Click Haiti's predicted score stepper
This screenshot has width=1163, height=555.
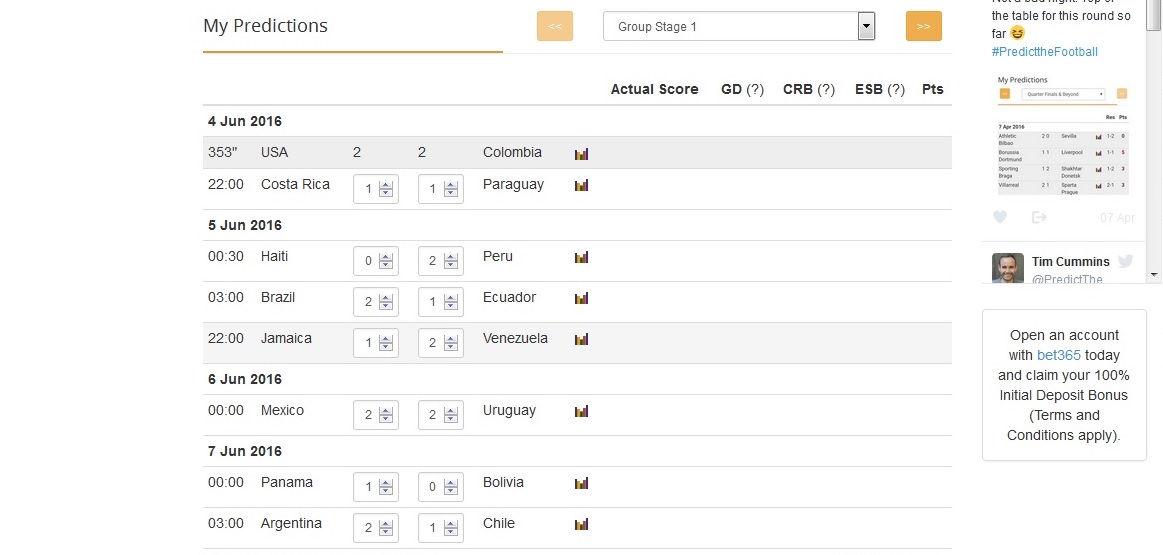pos(386,261)
